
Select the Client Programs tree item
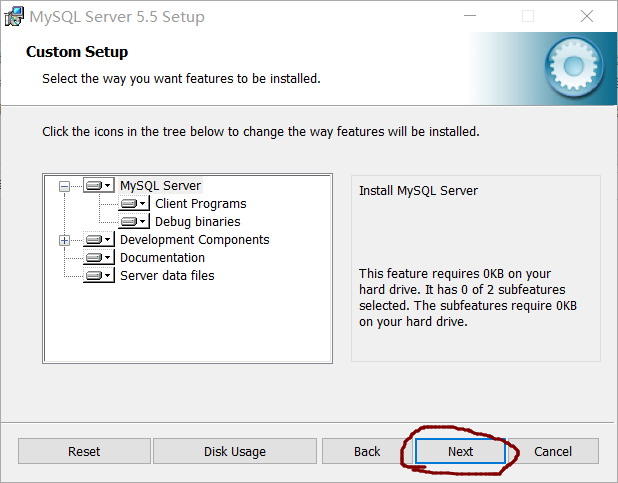(x=200, y=204)
